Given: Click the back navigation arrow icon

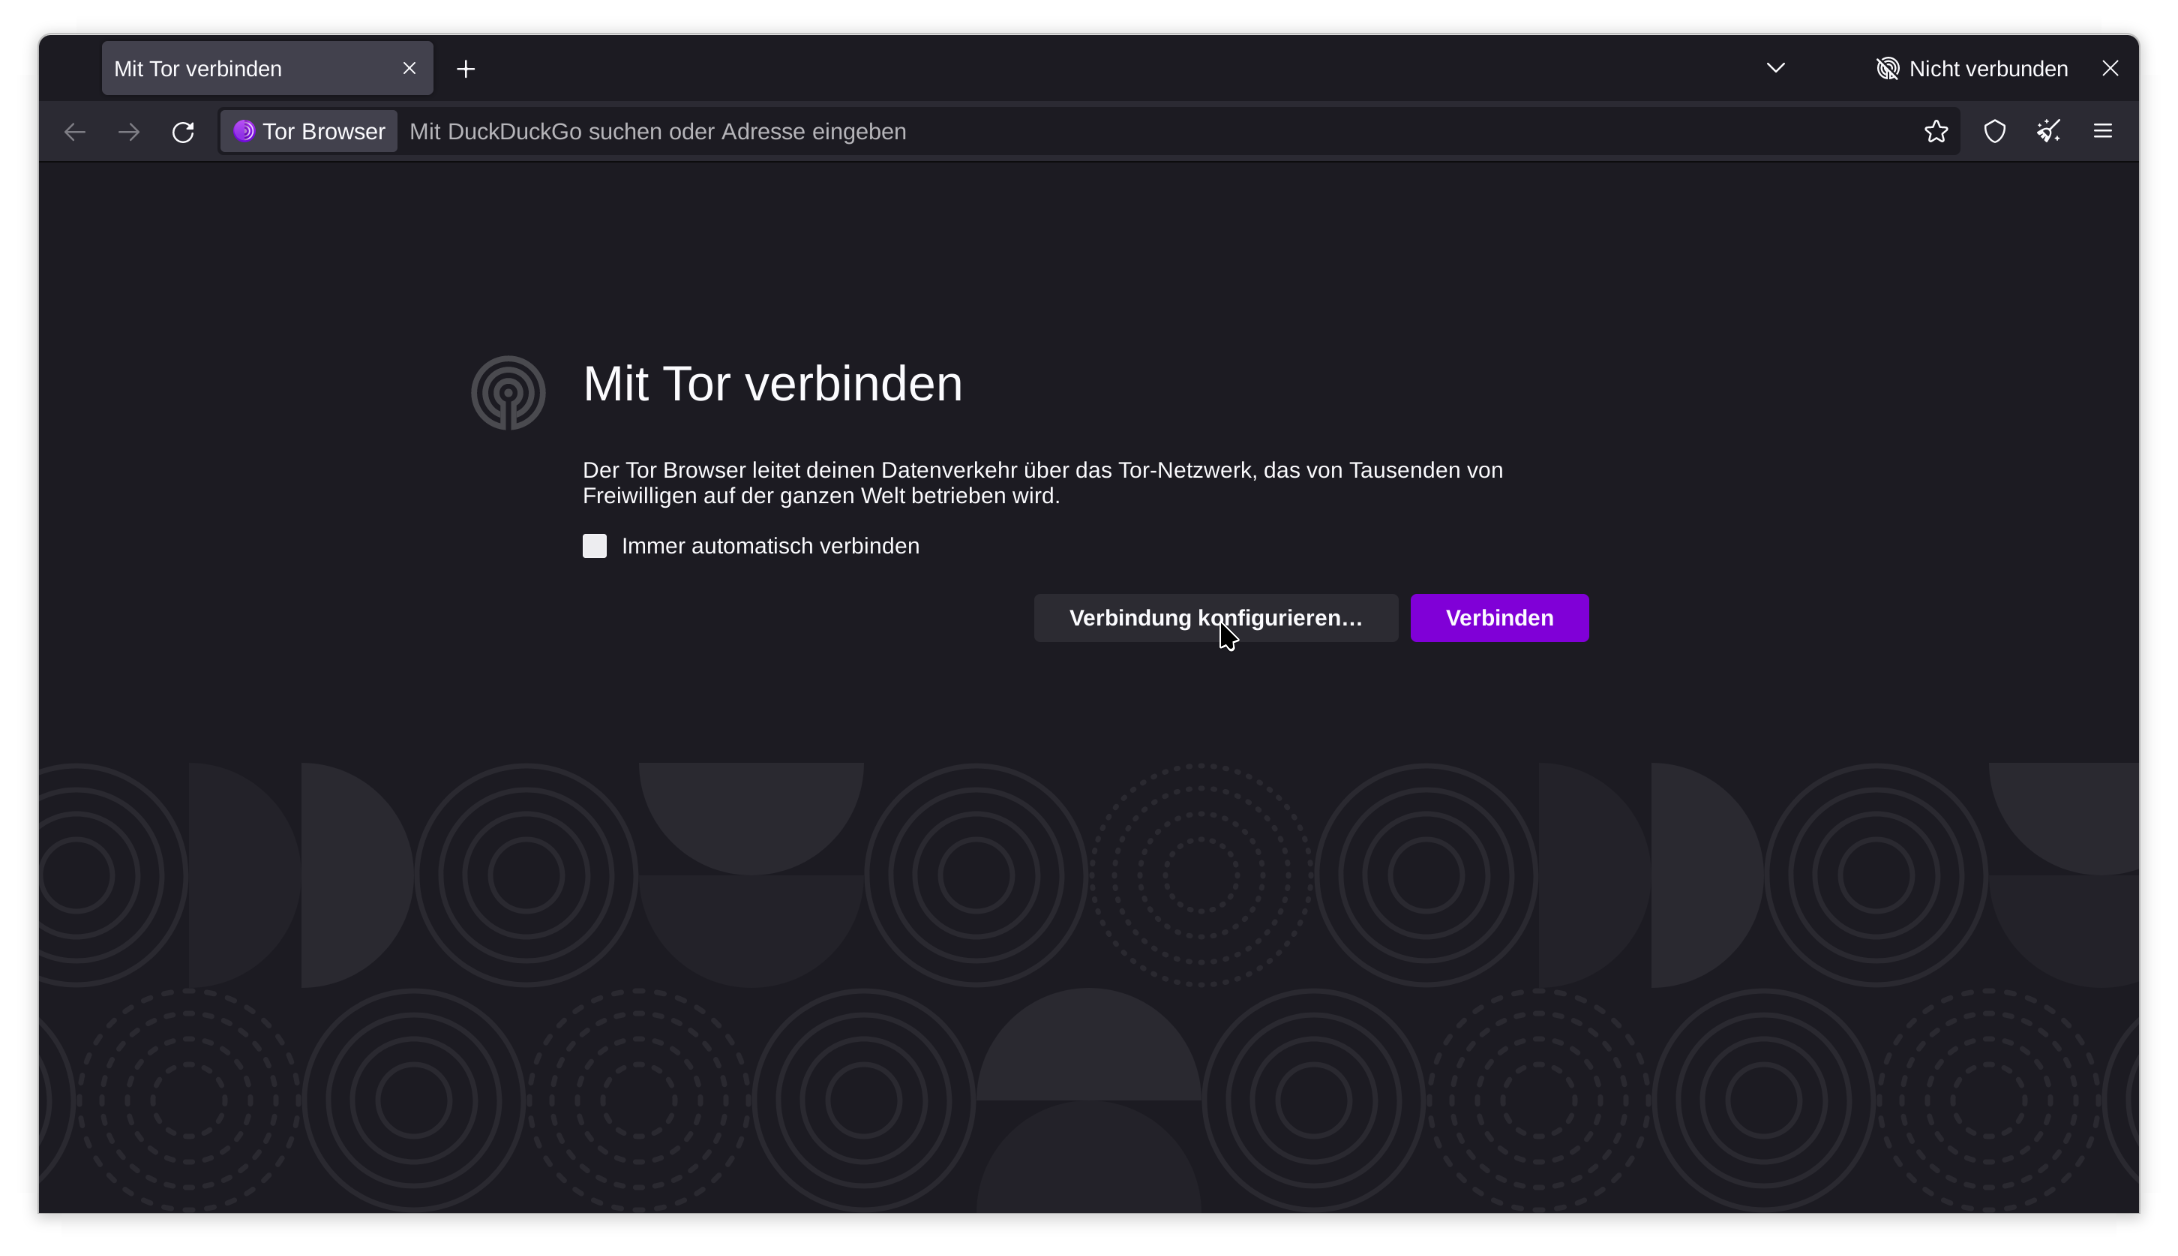Looking at the screenshot, I should tap(75, 132).
